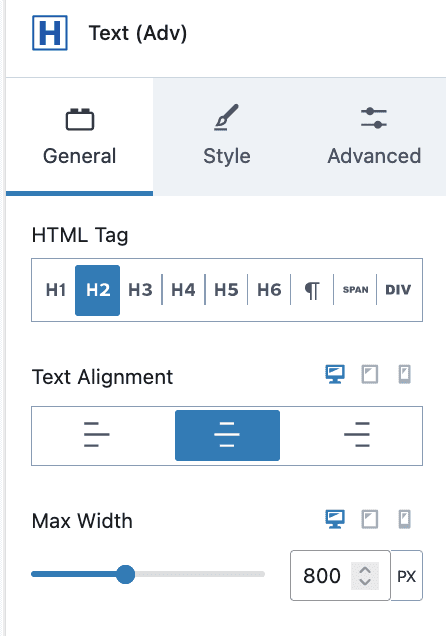The height and width of the screenshot is (636, 446).
Task: Open the PX unit selector
Action: [x=407, y=576]
